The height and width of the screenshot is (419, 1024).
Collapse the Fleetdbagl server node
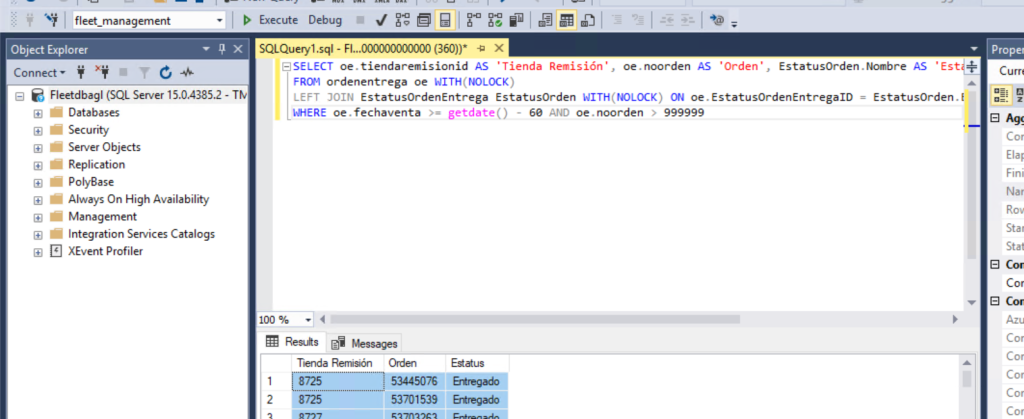(20, 96)
